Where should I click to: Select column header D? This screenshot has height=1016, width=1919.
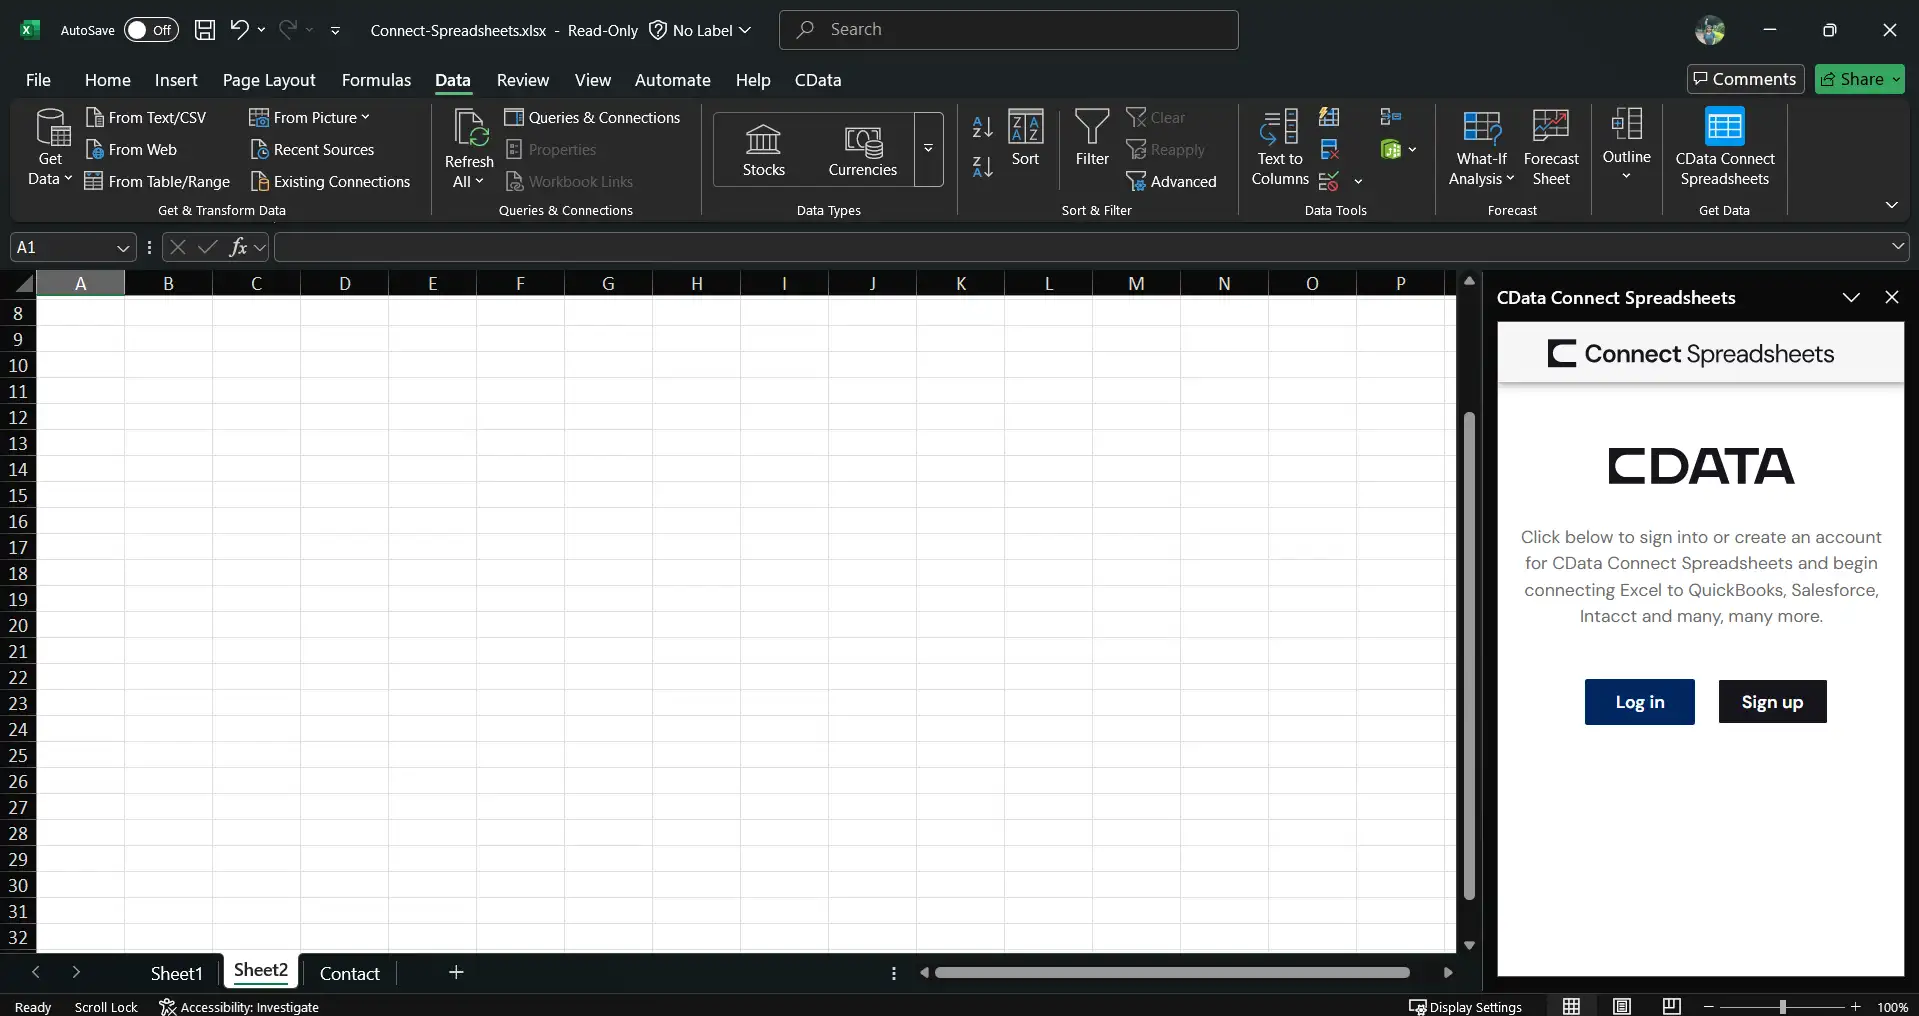(344, 284)
